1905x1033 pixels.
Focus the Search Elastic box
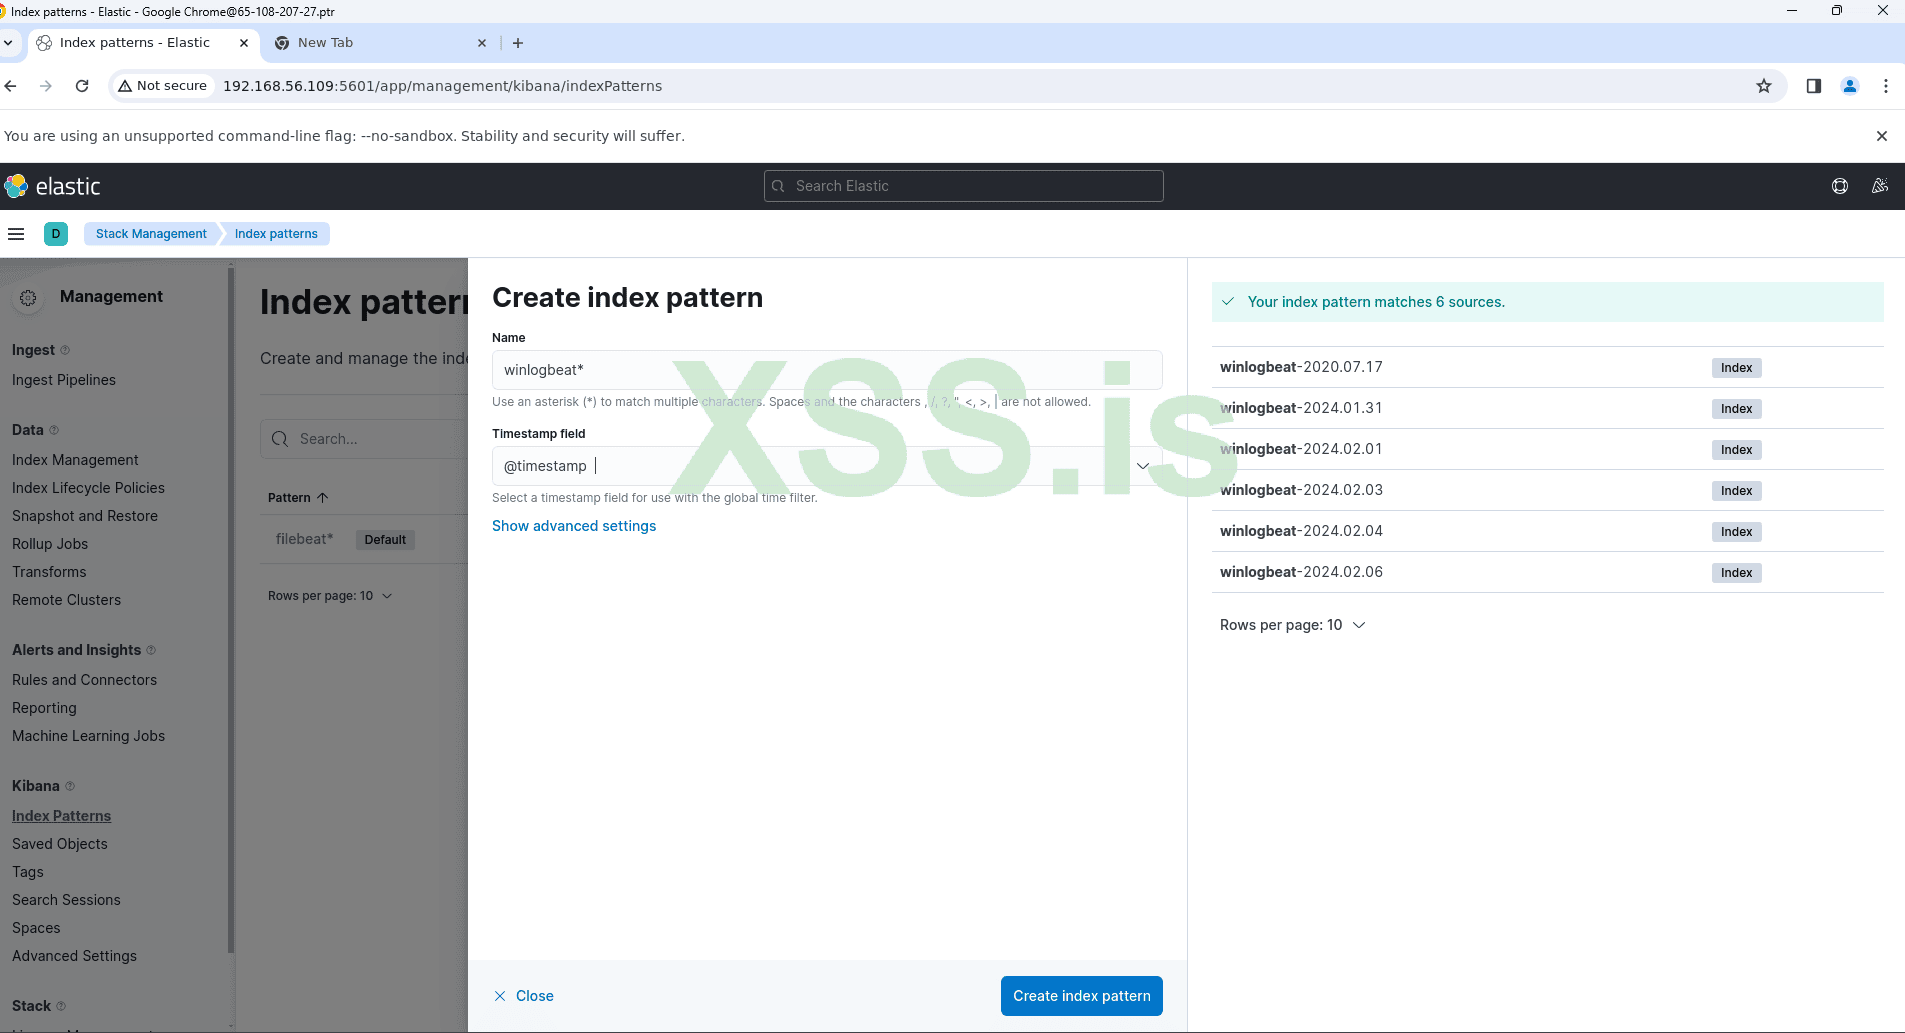[x=964, y=186]
